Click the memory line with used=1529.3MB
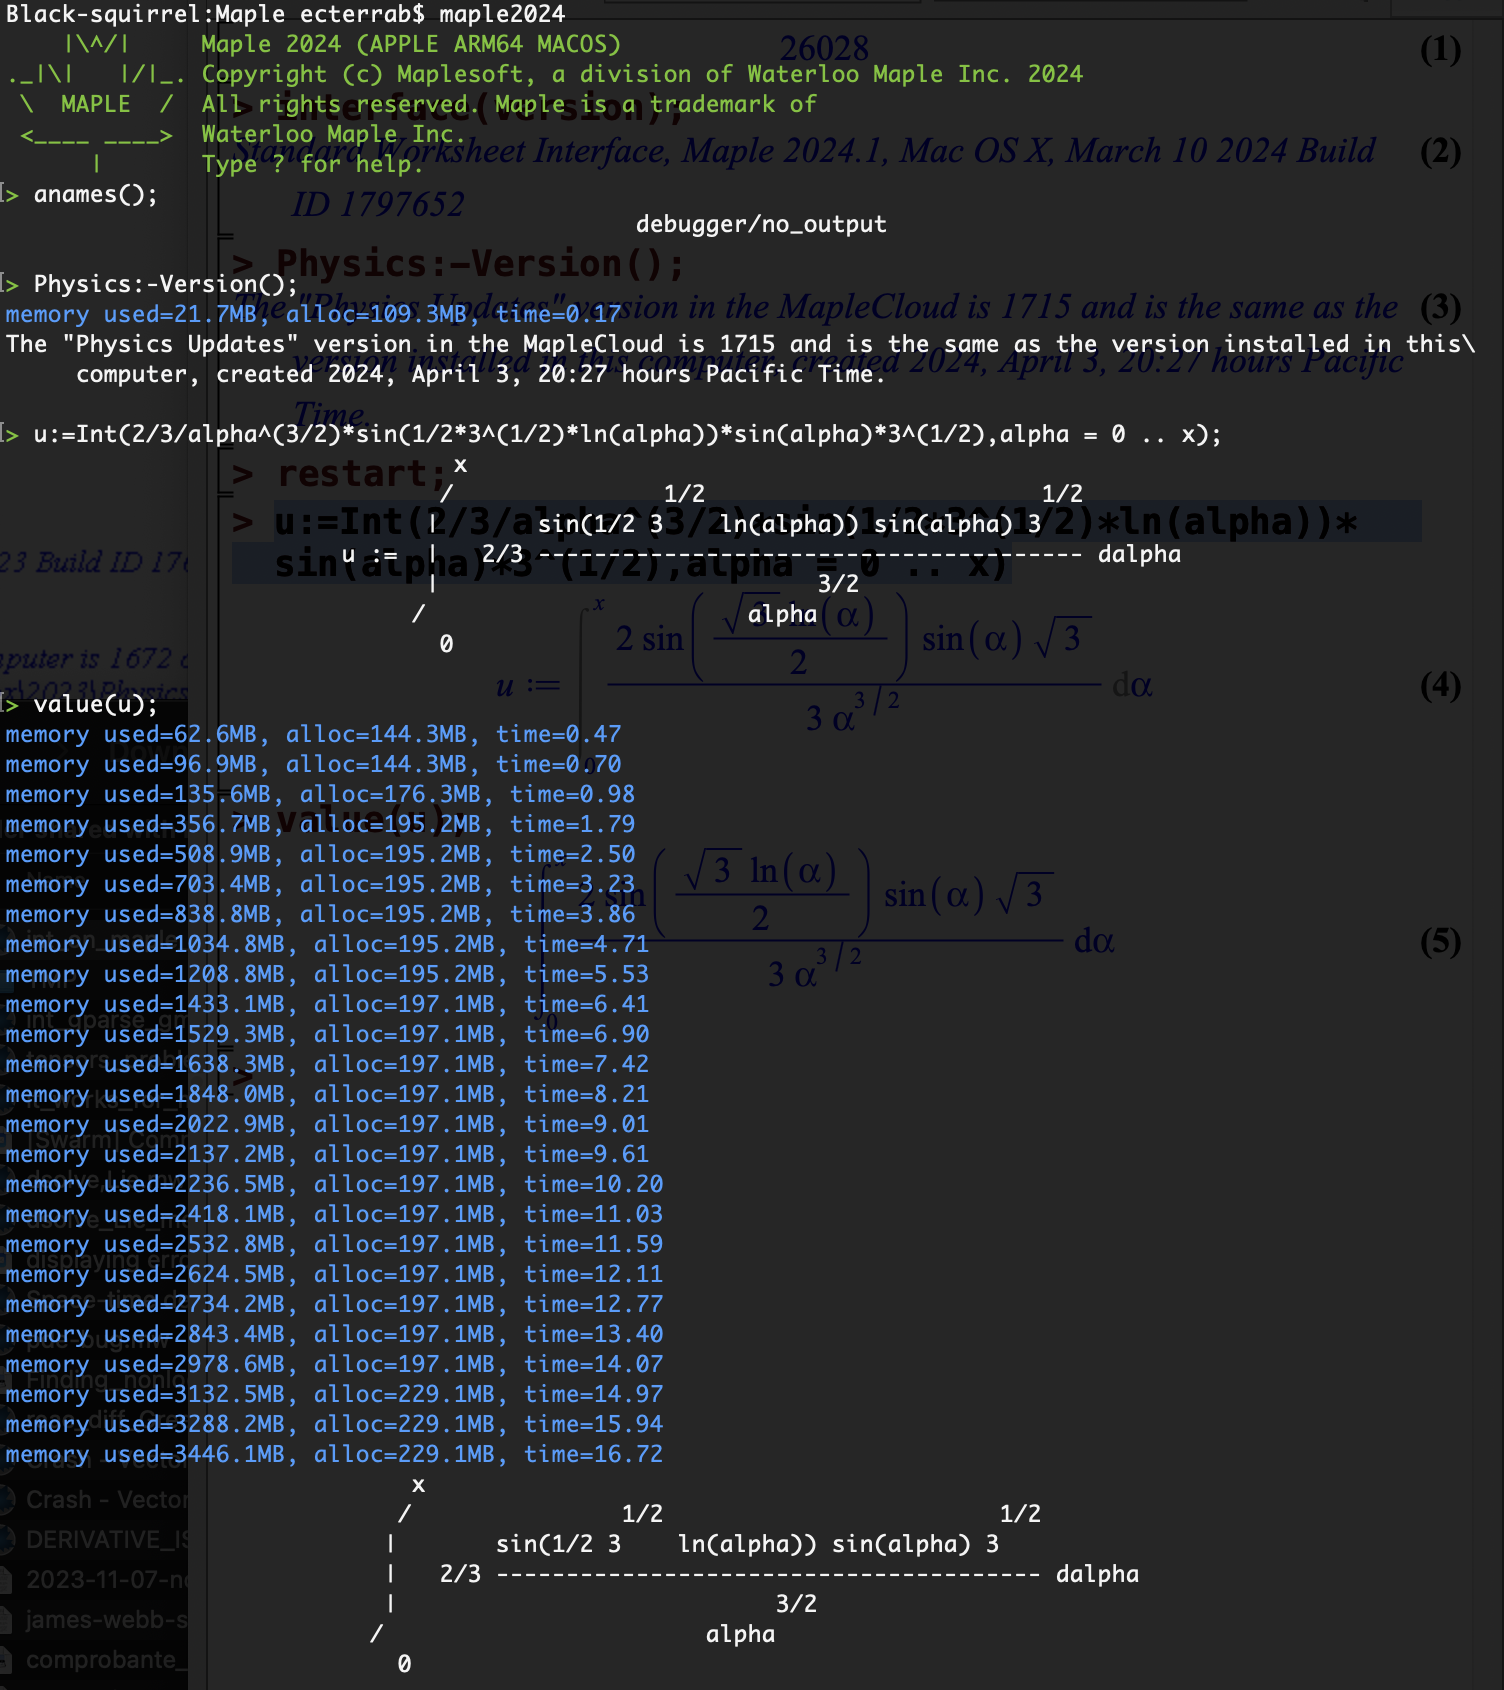Screen dimensions: 1504x1690 (327, 1034)
